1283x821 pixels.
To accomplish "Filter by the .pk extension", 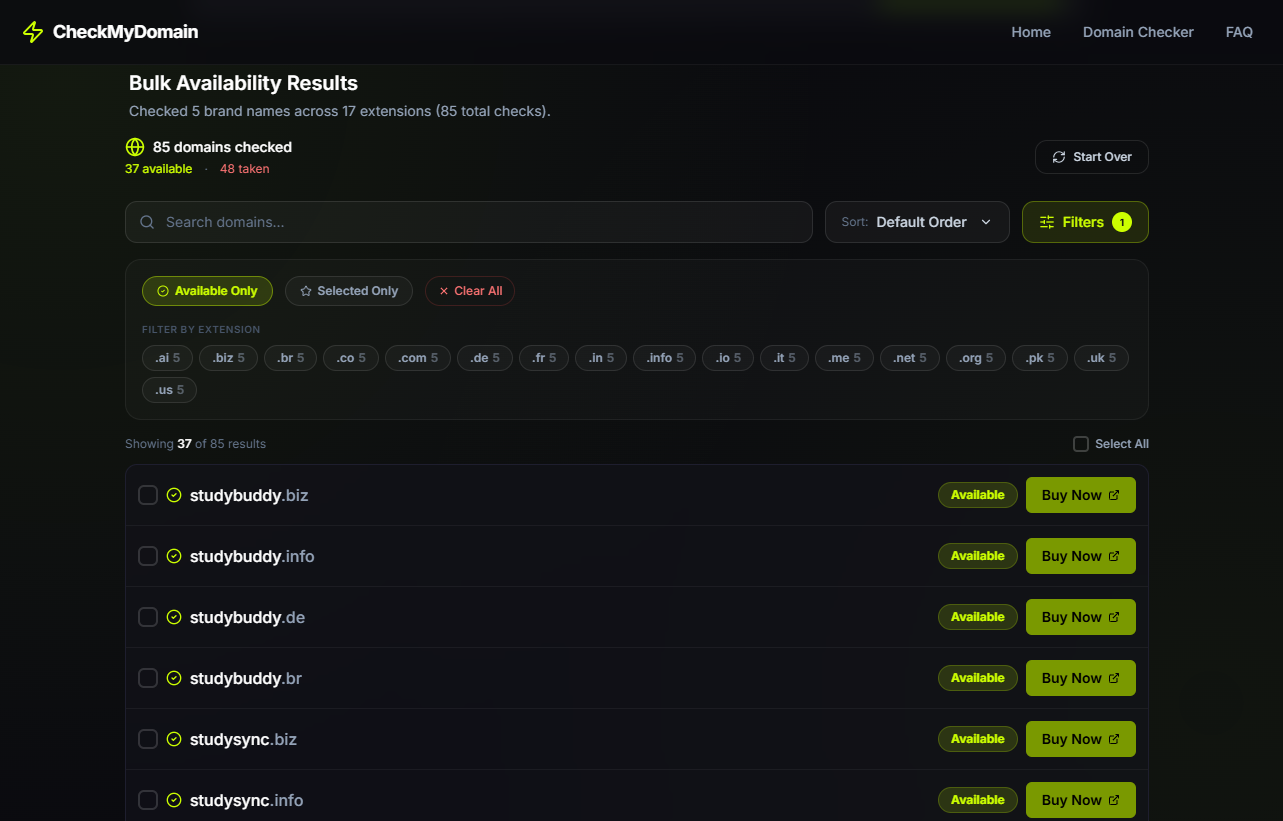I will [1040, 358].
